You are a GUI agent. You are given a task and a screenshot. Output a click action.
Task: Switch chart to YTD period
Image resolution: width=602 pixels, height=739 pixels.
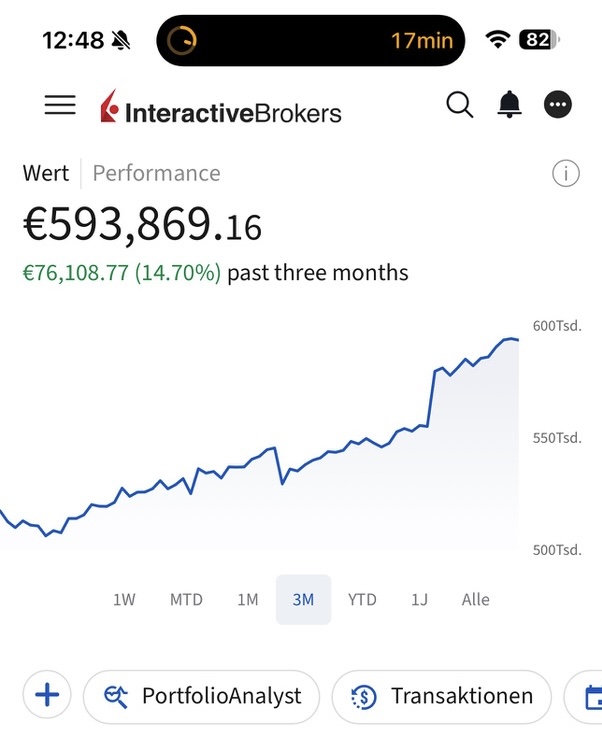click(x=362, y=599)
